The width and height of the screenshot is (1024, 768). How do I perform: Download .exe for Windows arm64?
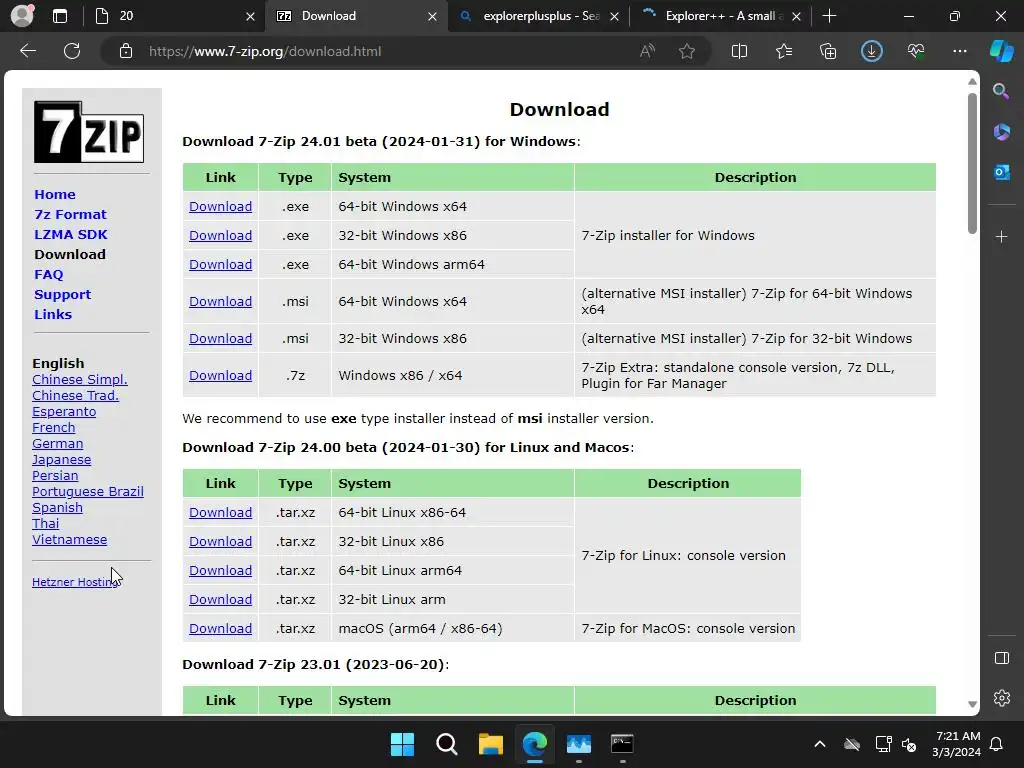[x=220, y=264]
